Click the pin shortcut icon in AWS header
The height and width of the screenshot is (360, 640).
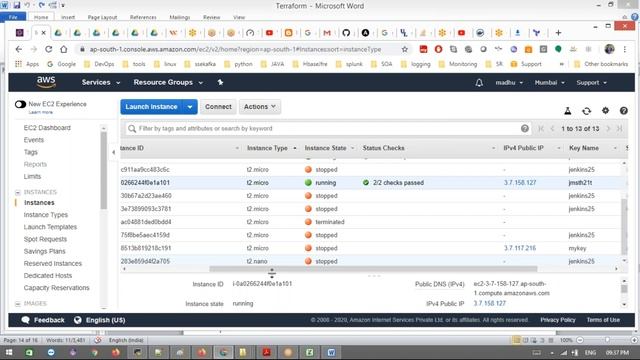click(x=220, y=82)
